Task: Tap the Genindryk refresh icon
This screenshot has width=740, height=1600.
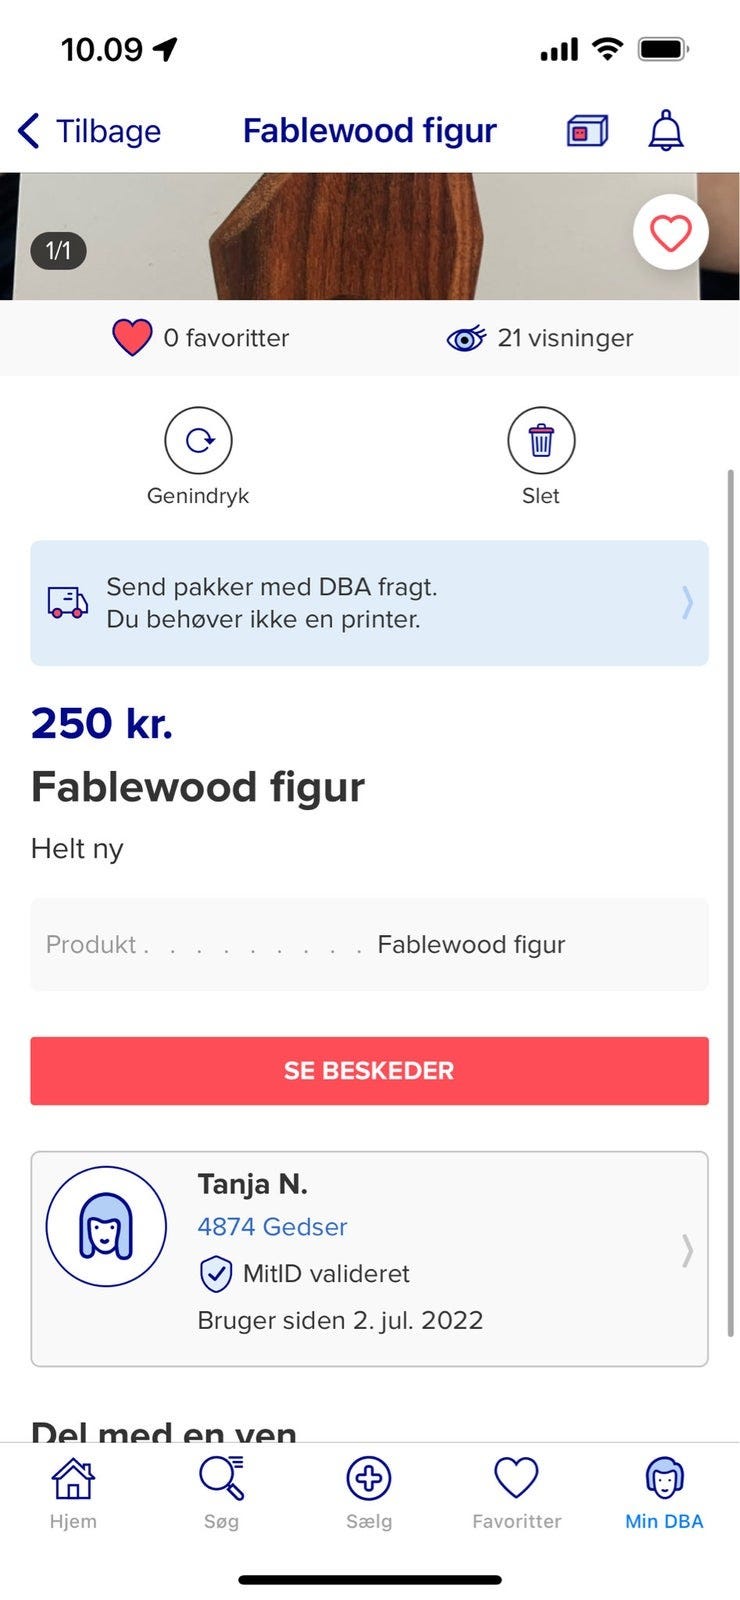Action: 198,440
